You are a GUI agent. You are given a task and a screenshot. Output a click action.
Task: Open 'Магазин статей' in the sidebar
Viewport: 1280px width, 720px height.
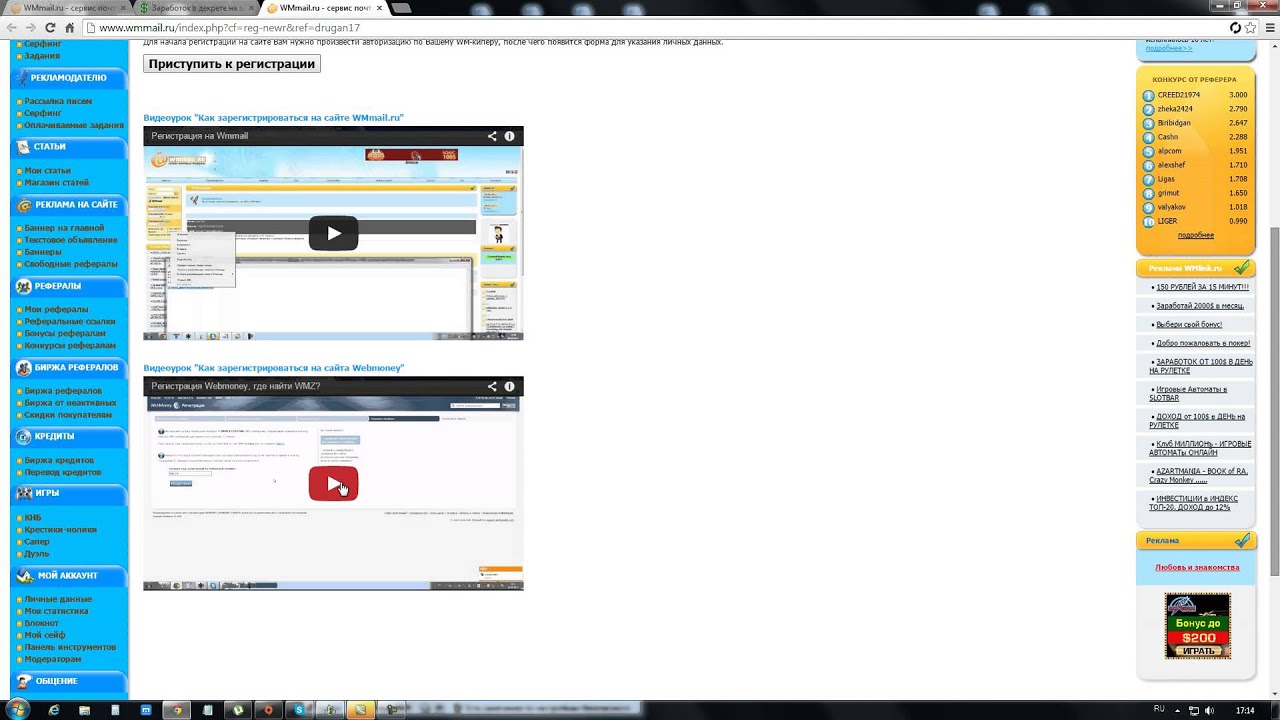click(56, 183)
